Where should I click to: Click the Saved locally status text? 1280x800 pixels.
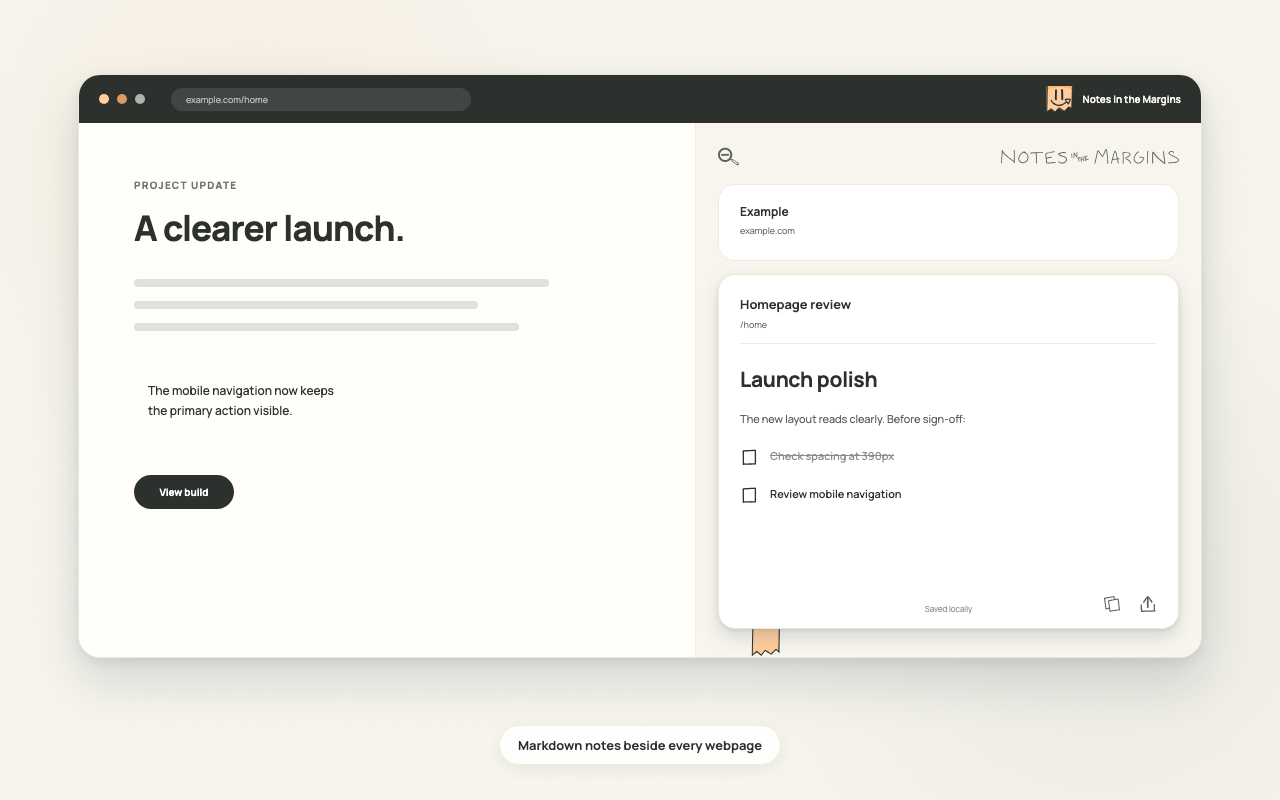pyautogui.click(x=948, y=609)
